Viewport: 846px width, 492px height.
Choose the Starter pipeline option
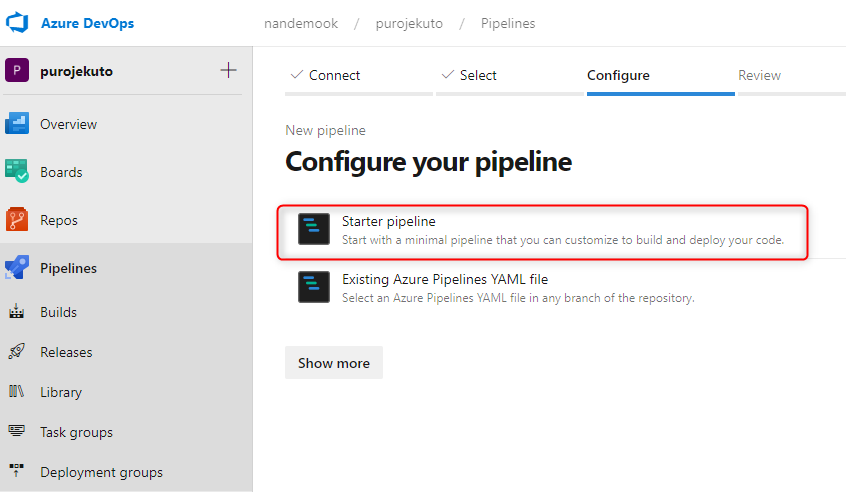point(543,233)
